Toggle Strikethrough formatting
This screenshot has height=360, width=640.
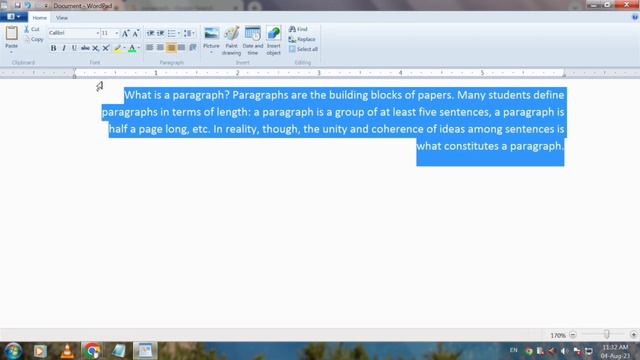coord(85,48)
